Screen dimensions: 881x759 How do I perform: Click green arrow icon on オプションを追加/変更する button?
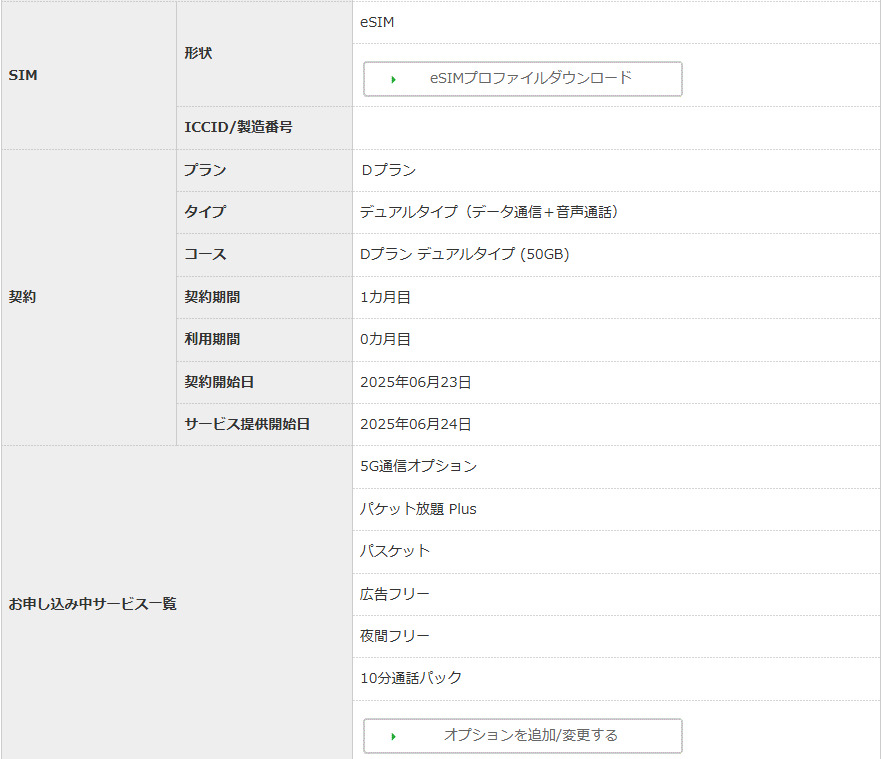pyautogui.click(x=394, y=736)
